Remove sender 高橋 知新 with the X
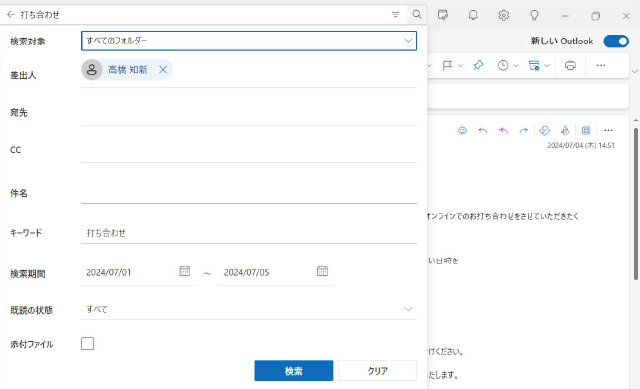 coord(163,70)
